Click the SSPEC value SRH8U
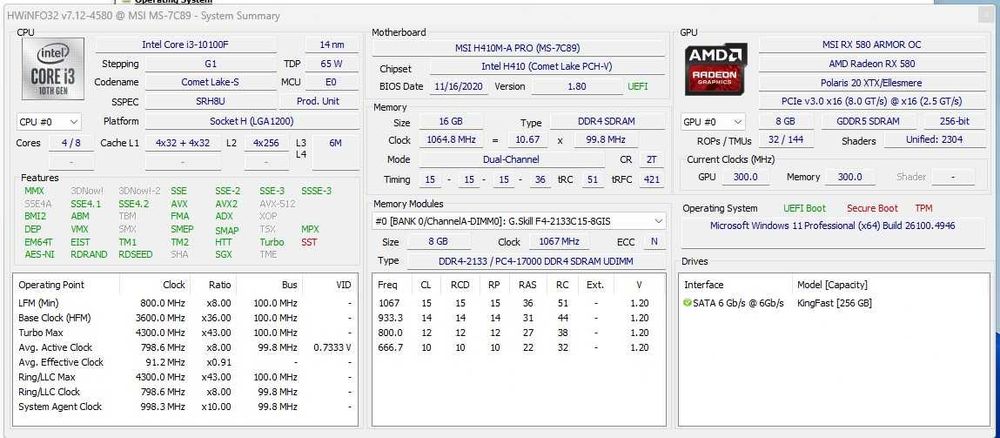 tap(210, 101)
